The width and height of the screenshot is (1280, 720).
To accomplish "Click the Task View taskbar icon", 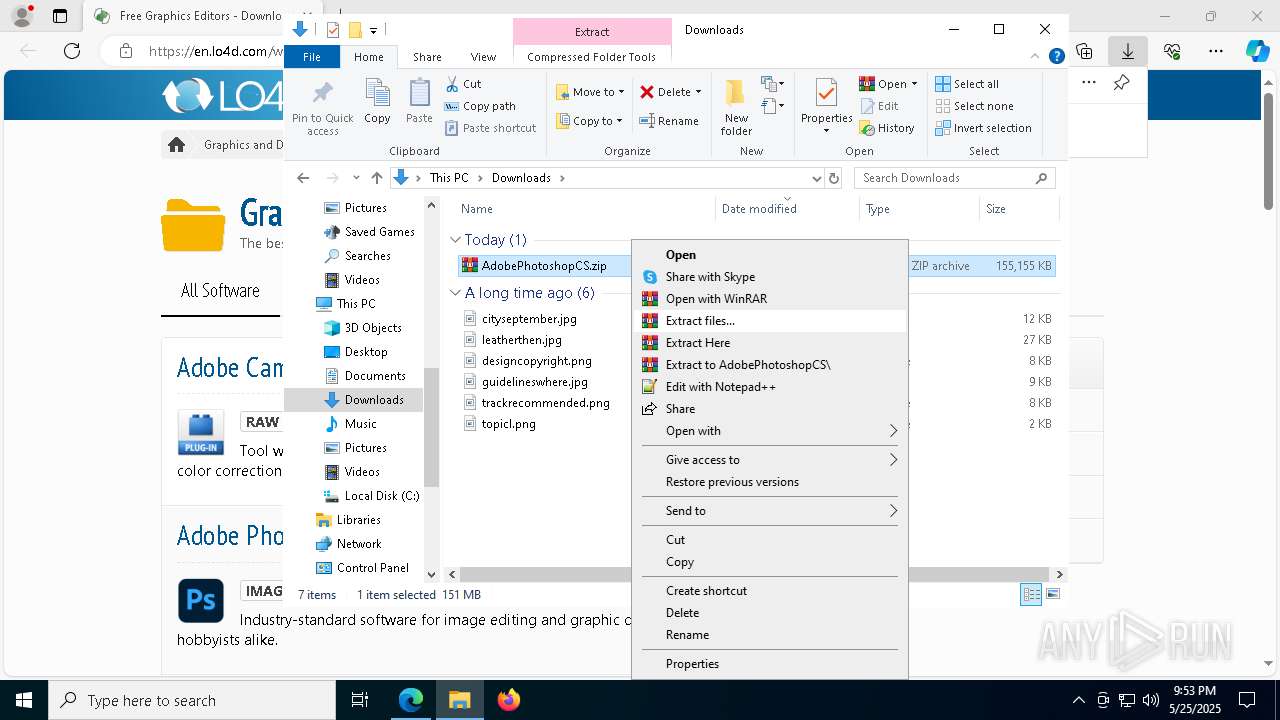I will coord(361,700).
